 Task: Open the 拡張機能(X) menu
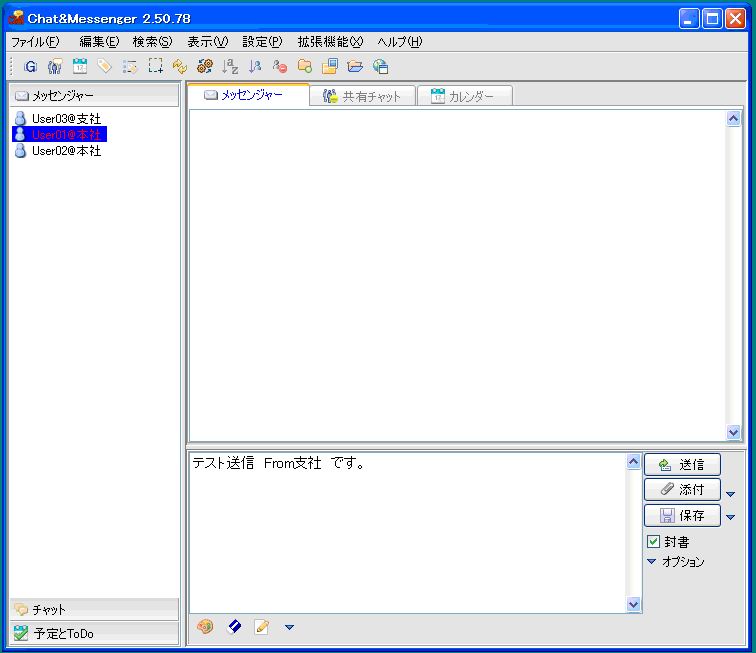click(330, 42)
